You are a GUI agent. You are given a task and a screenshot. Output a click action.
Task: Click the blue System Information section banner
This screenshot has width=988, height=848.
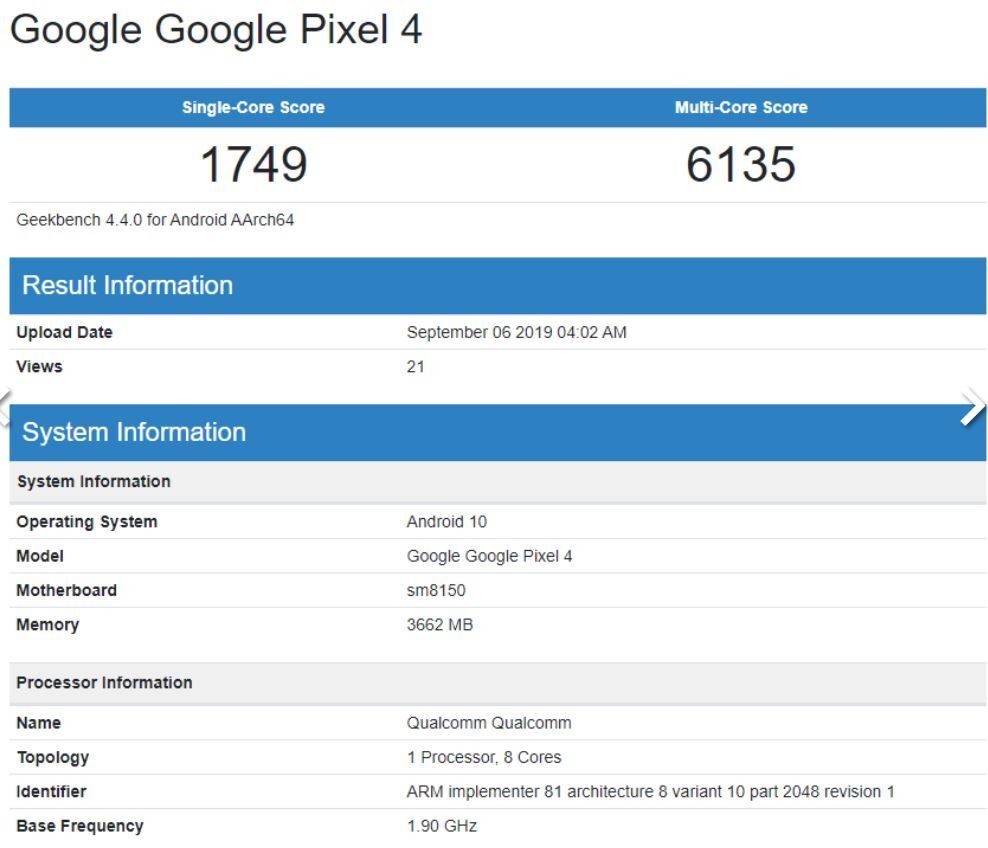tap(134, 432)
